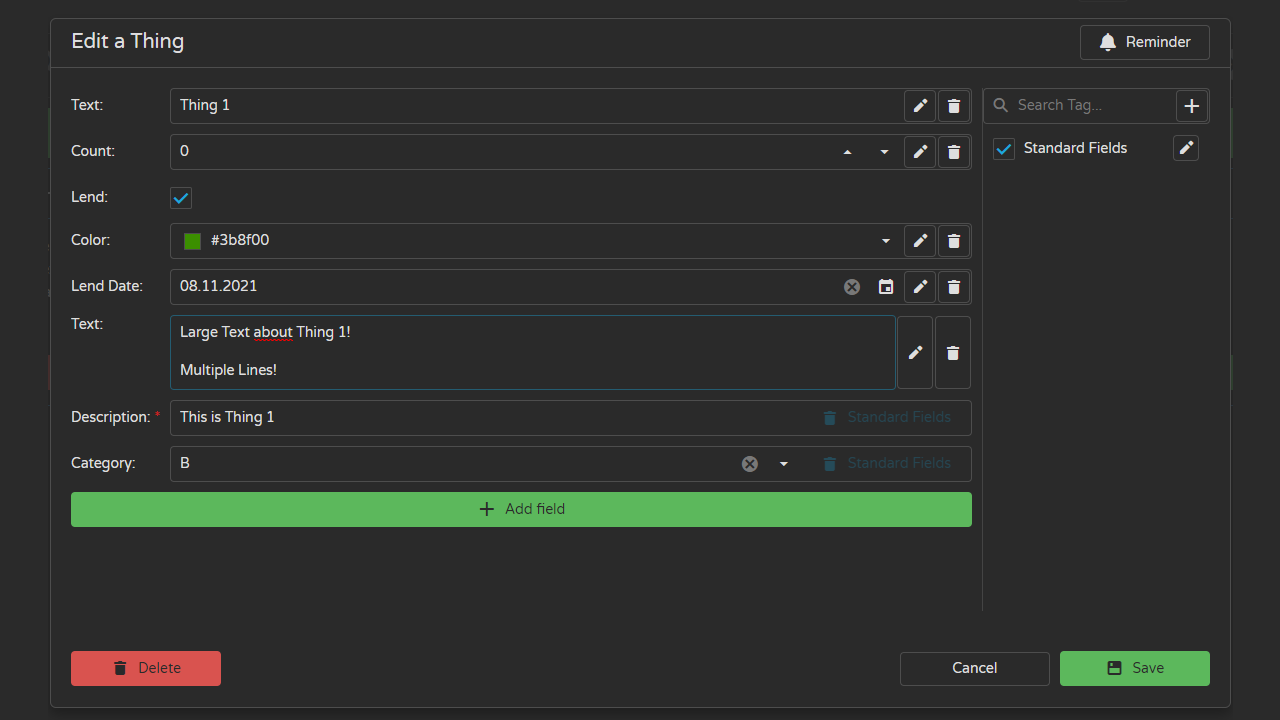Click the 'Lend Date:' label
This screenshot has height=720, width=1280.
click(107, 286)
